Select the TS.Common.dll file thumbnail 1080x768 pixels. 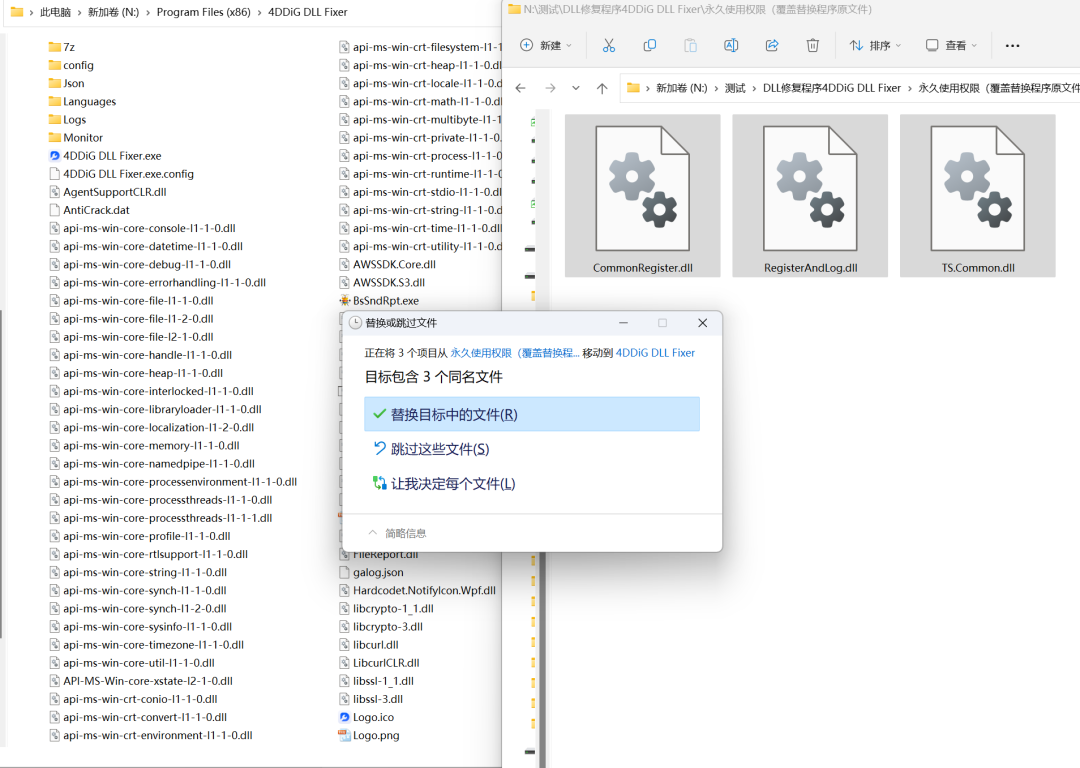click(x=977, y=196)
